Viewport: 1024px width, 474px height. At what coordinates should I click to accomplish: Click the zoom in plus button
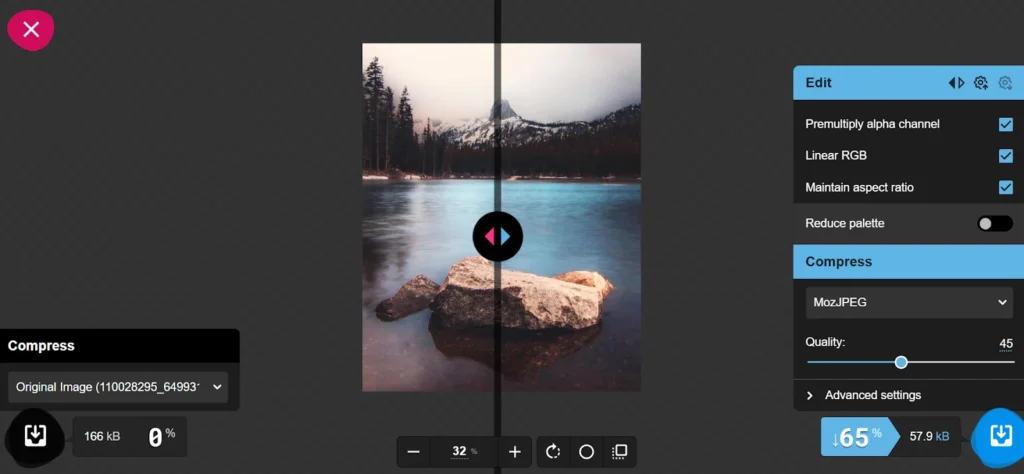coord(515,452)
